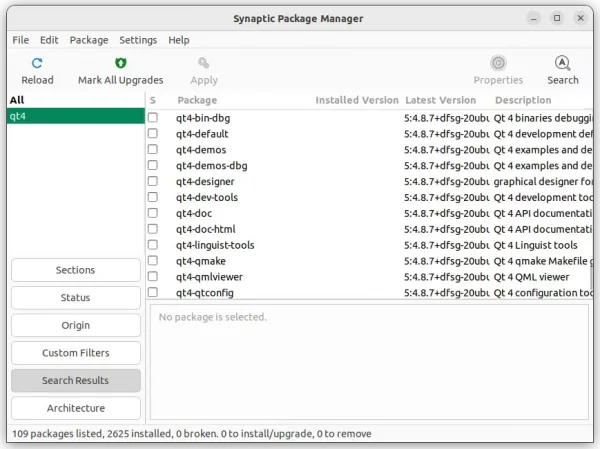
Task: Close the Synaptic Package Manager window
Action: (x=580, y=18)
